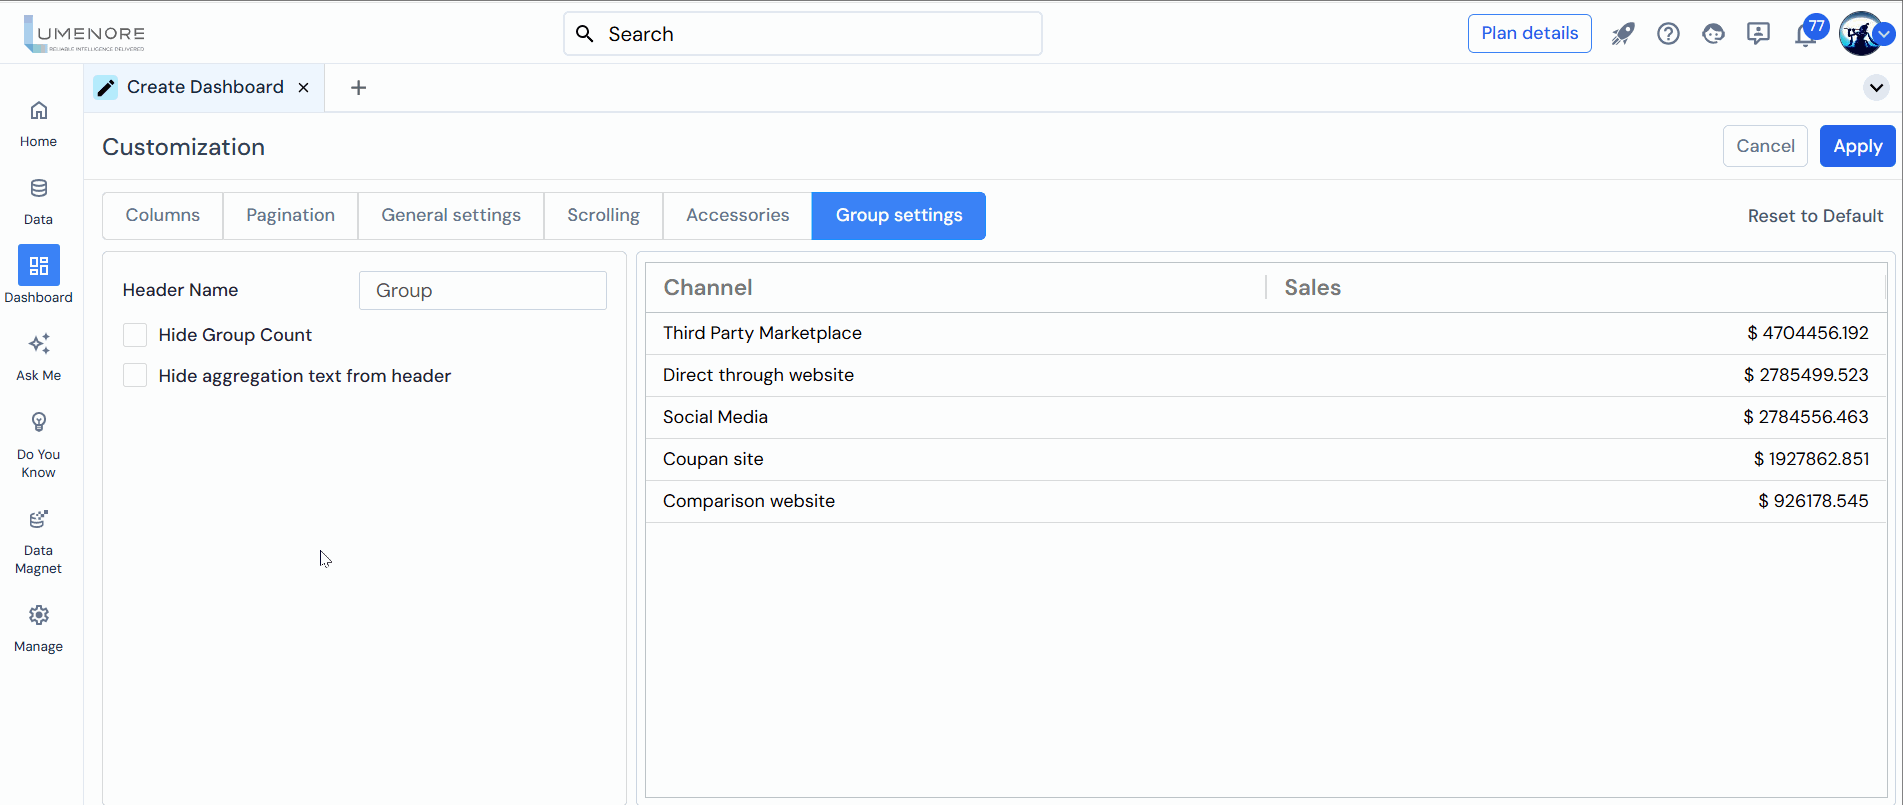Viewport: 1903px width, 805px height.
Task: Expand the tab list chevron
Action: tap(1876, 88)
